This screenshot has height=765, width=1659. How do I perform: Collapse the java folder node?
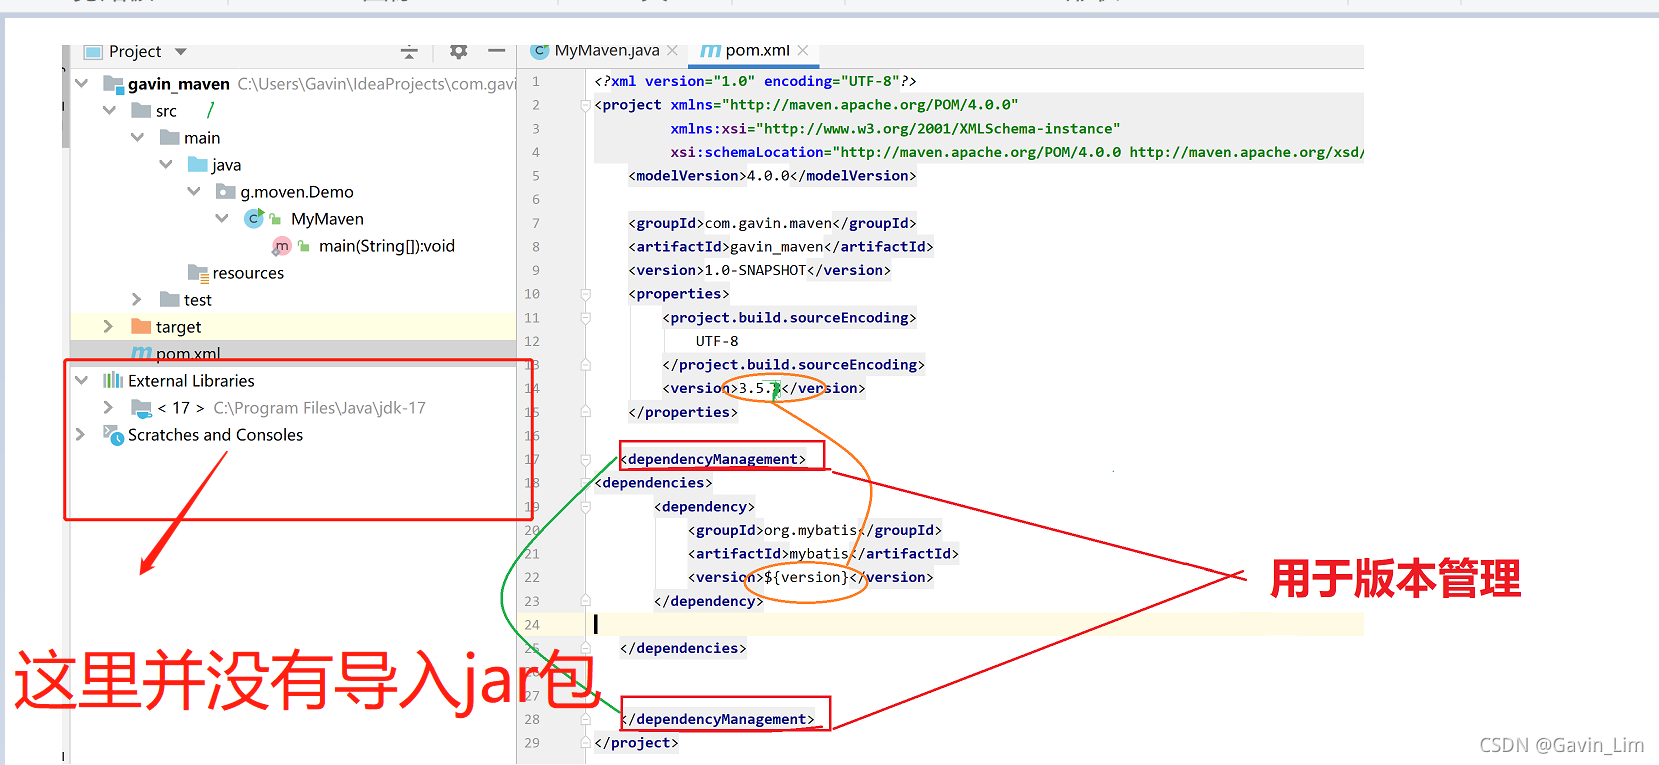point(166,164)
